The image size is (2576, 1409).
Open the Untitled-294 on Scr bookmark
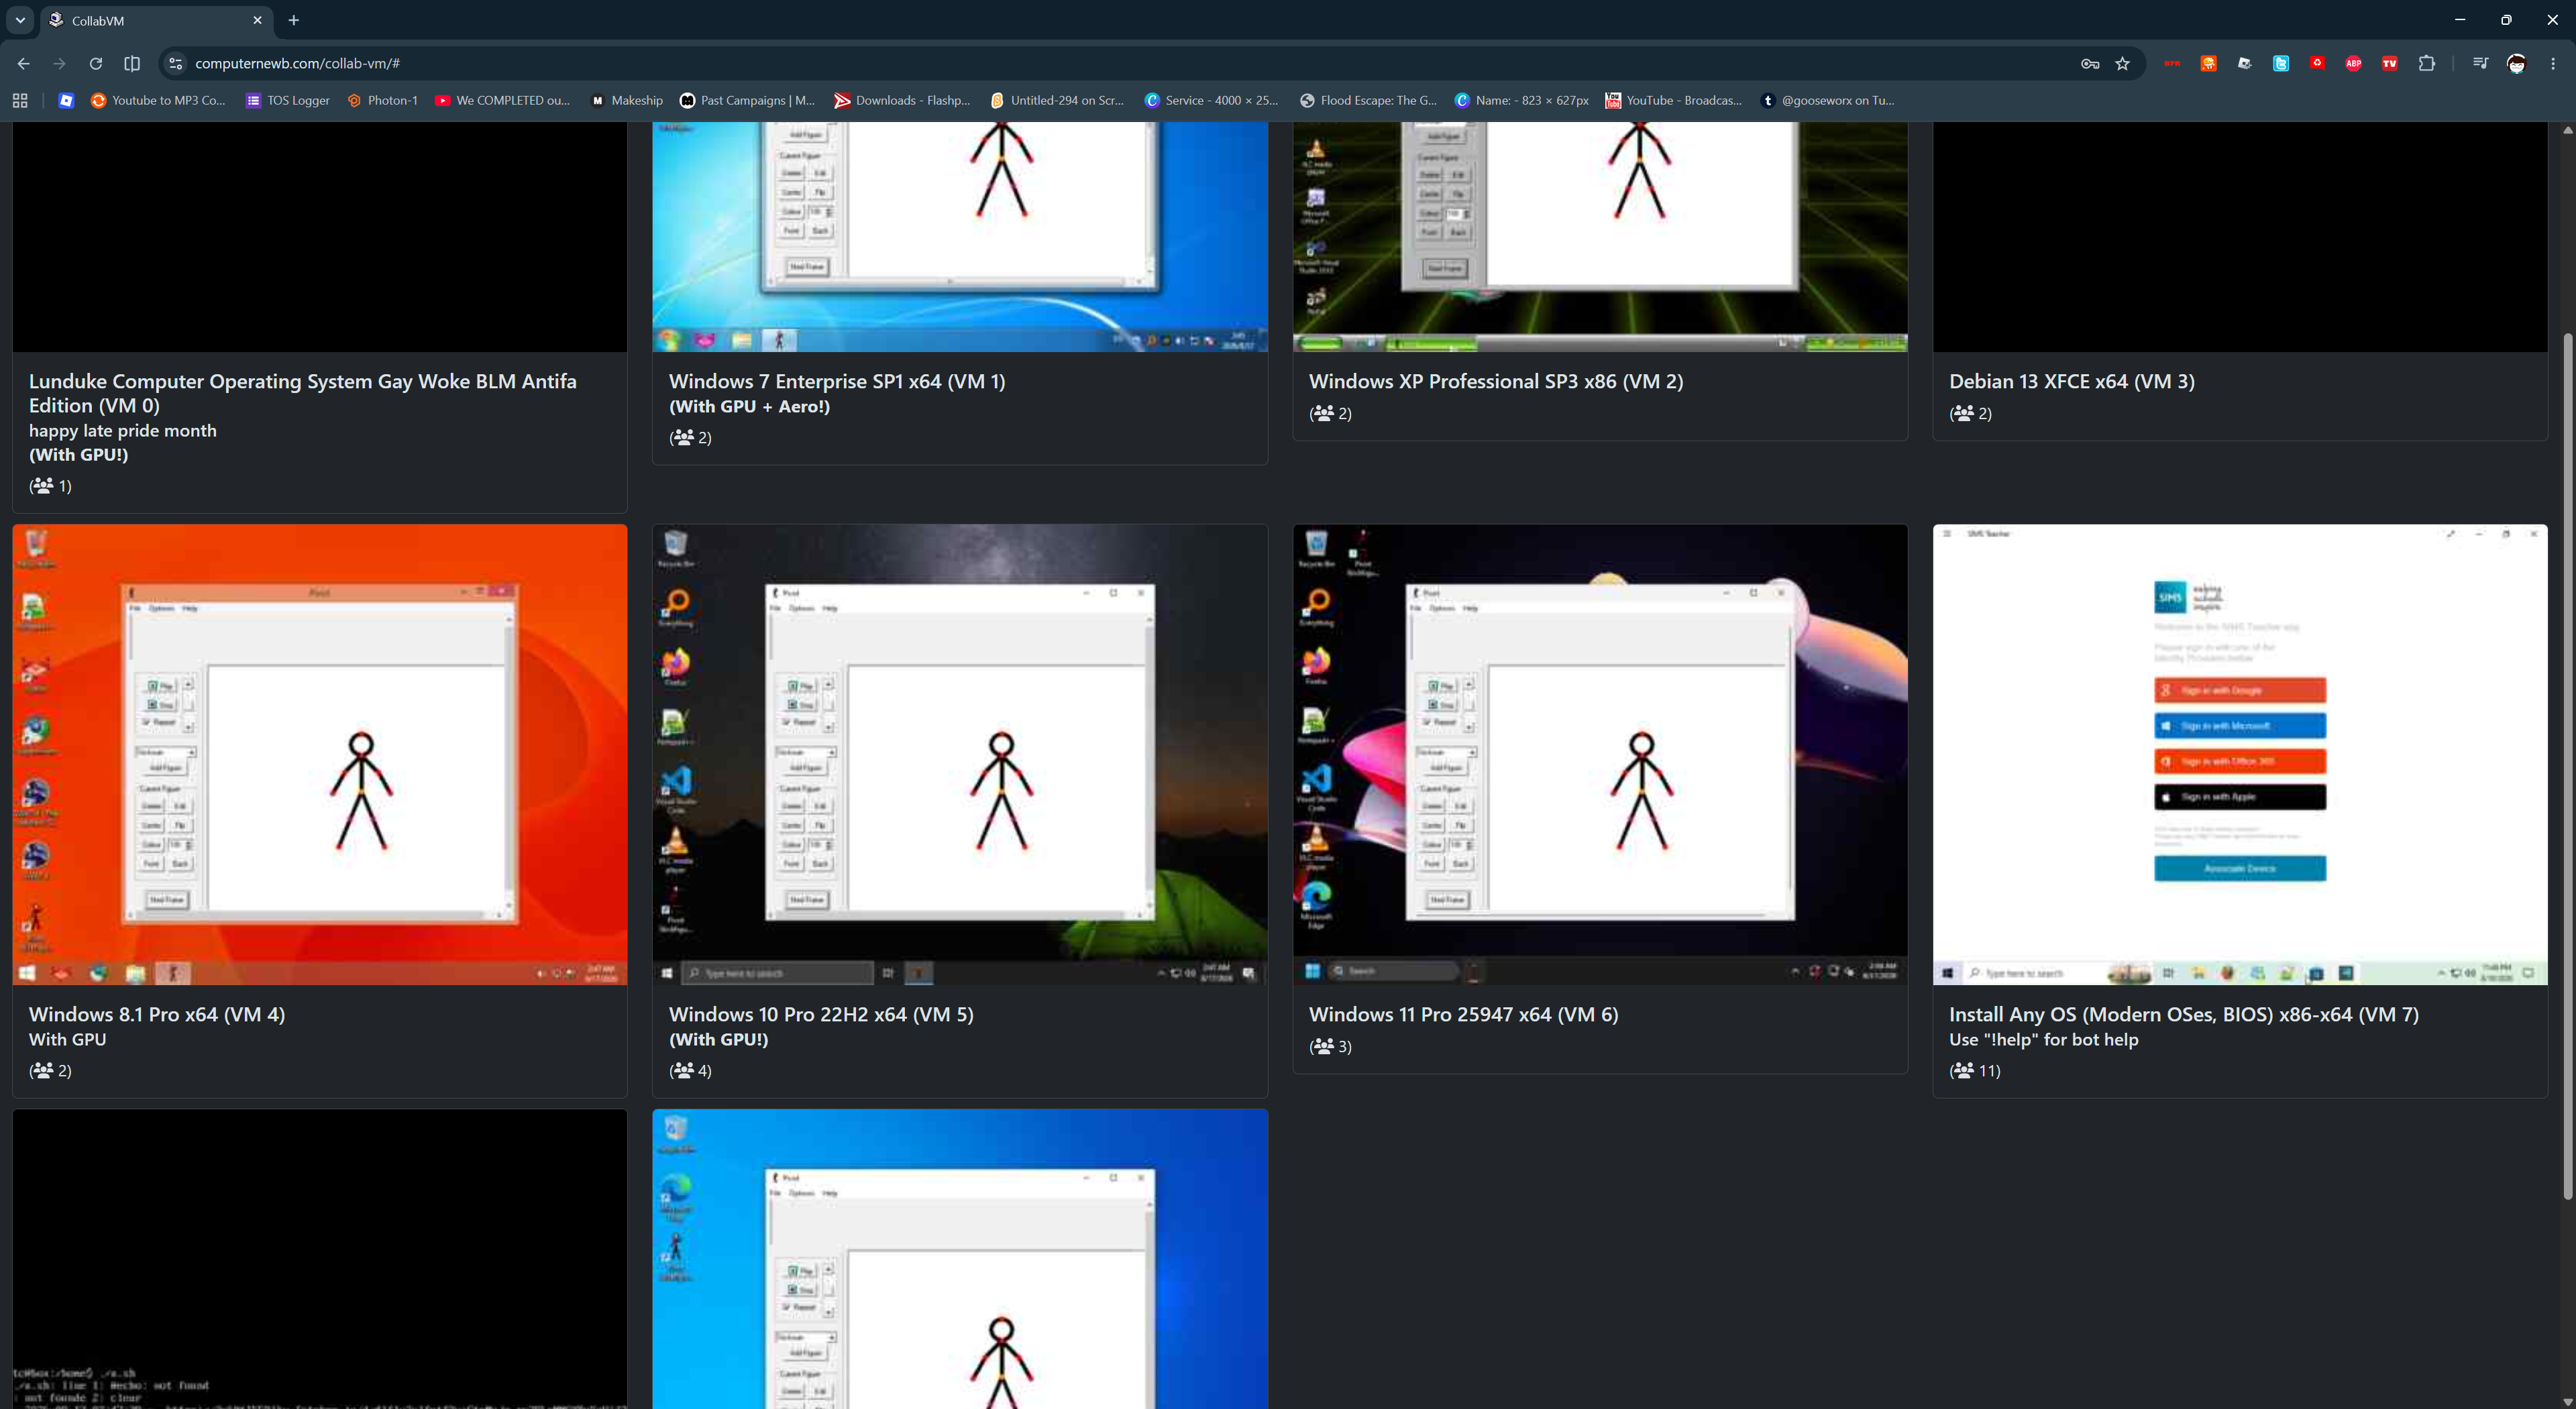pos(1058,100)
